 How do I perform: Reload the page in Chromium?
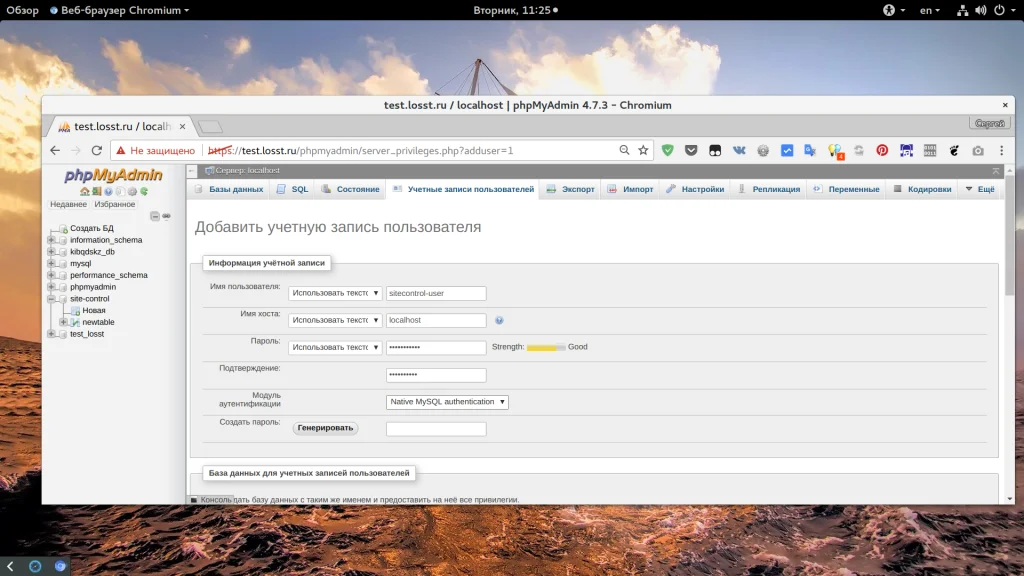click(x=97, y=150)
